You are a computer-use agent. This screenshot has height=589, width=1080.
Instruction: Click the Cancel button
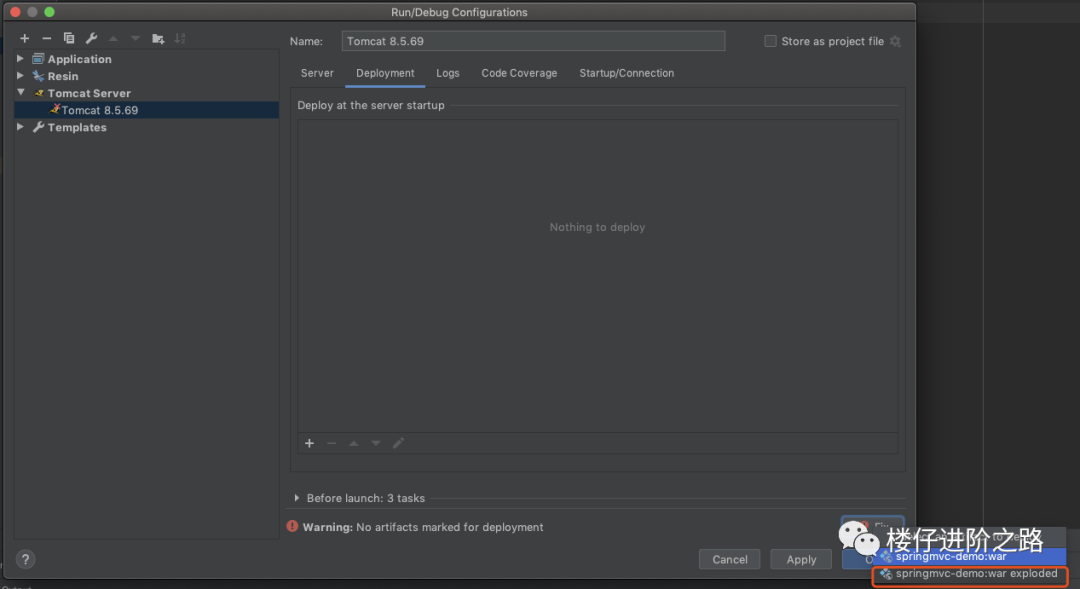(x=729, y=559)
